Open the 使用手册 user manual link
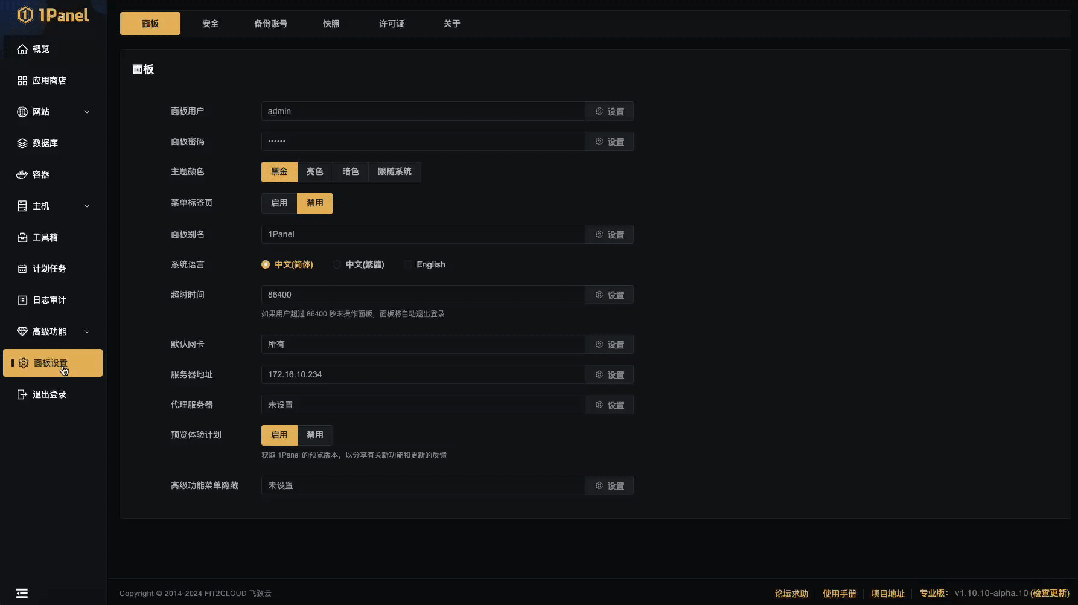The image size is (1078, 605). click(840, 593)
